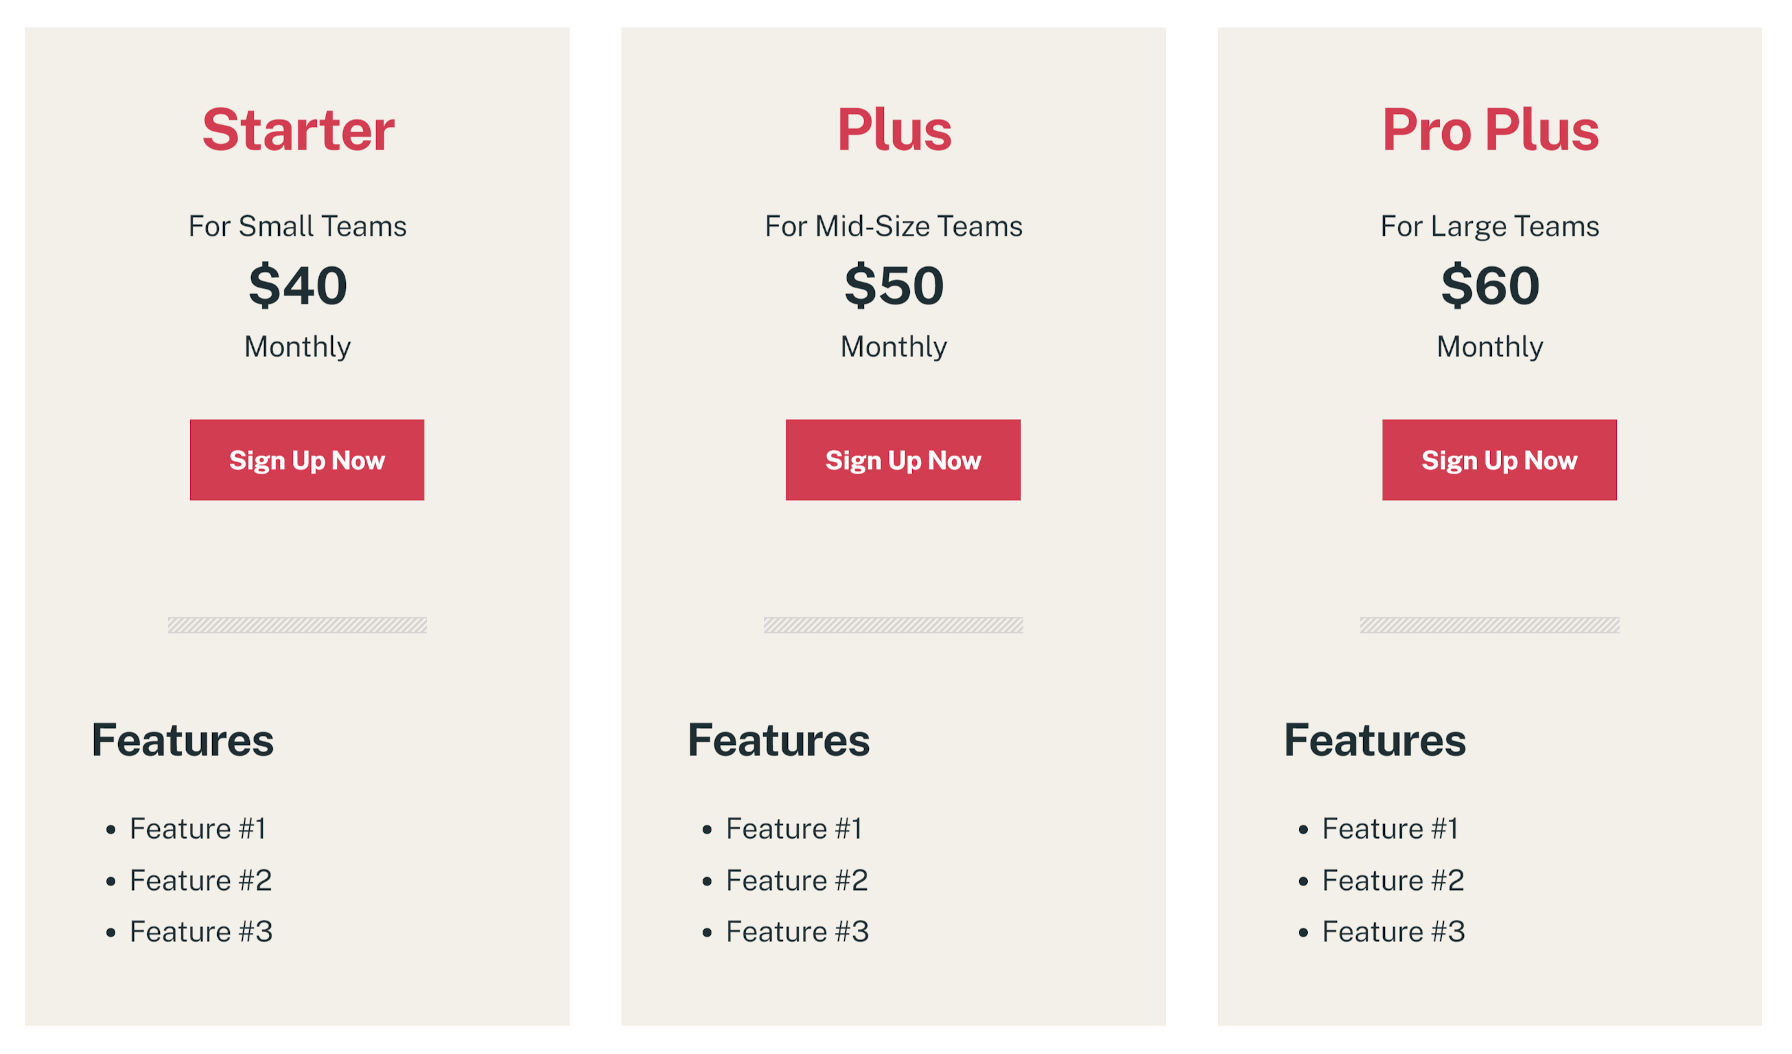Image resolution: width=1792 pixels, height=1054 pixels.
Task: Select the Starter plan title
Action: (298, 128)
